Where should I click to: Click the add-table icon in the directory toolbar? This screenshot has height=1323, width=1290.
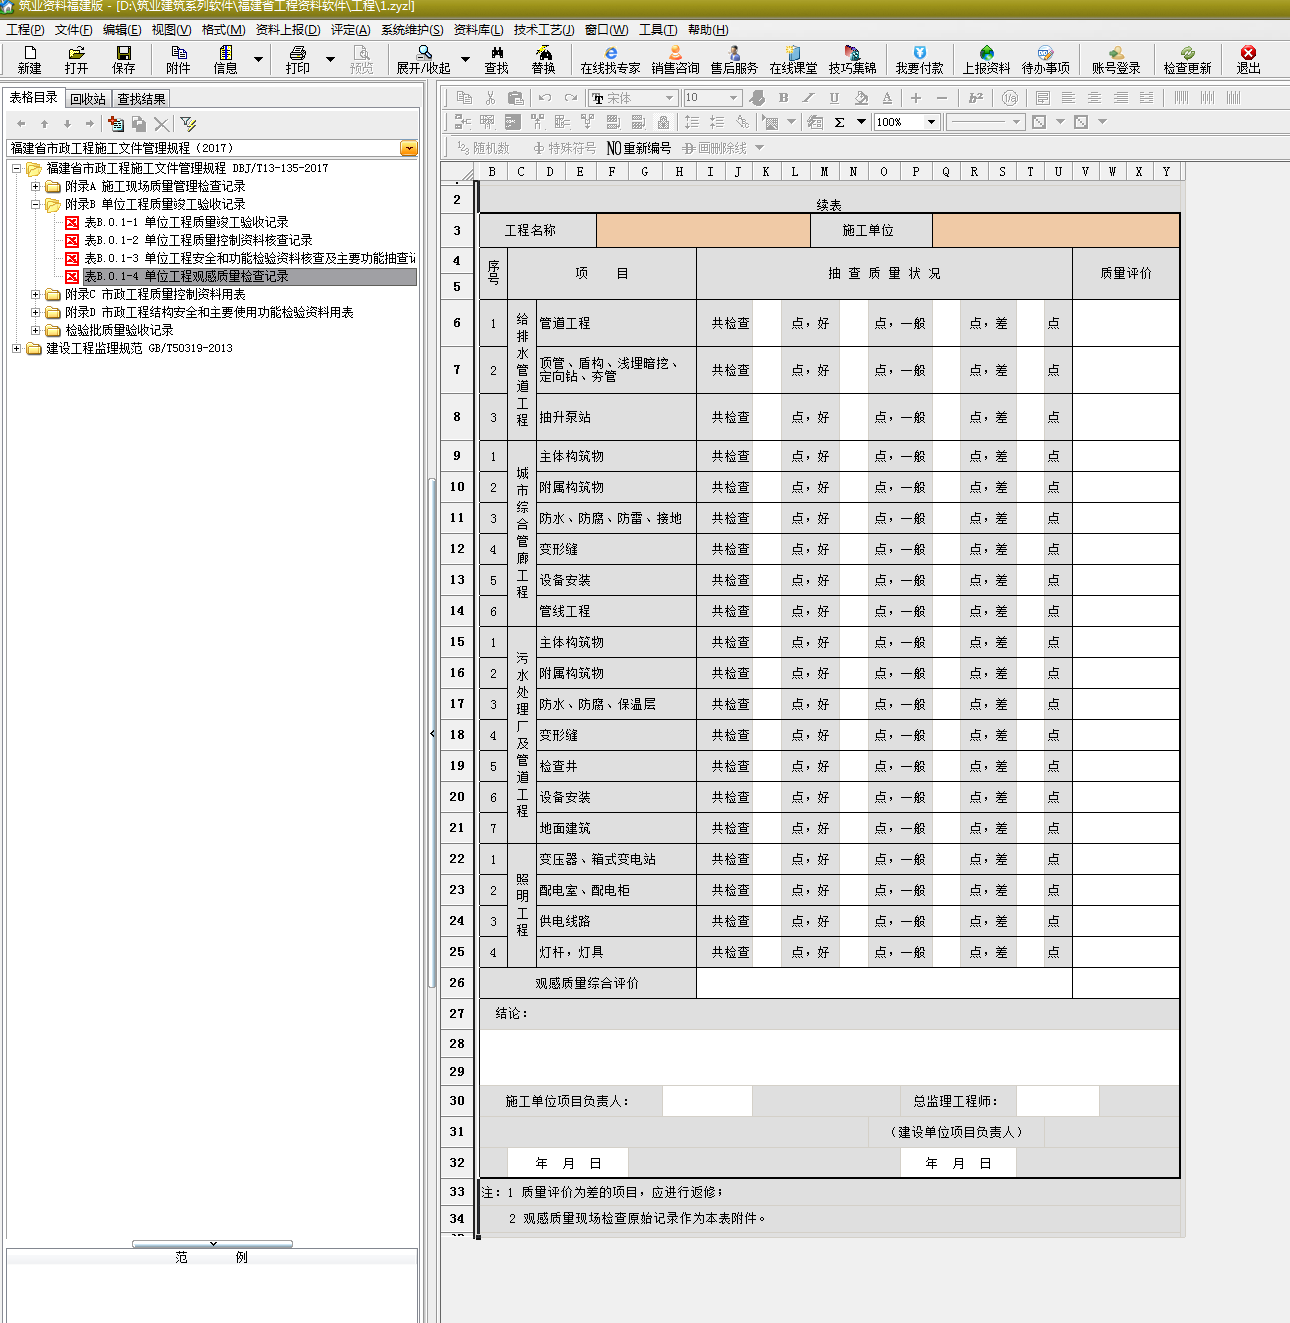(116, 123)
